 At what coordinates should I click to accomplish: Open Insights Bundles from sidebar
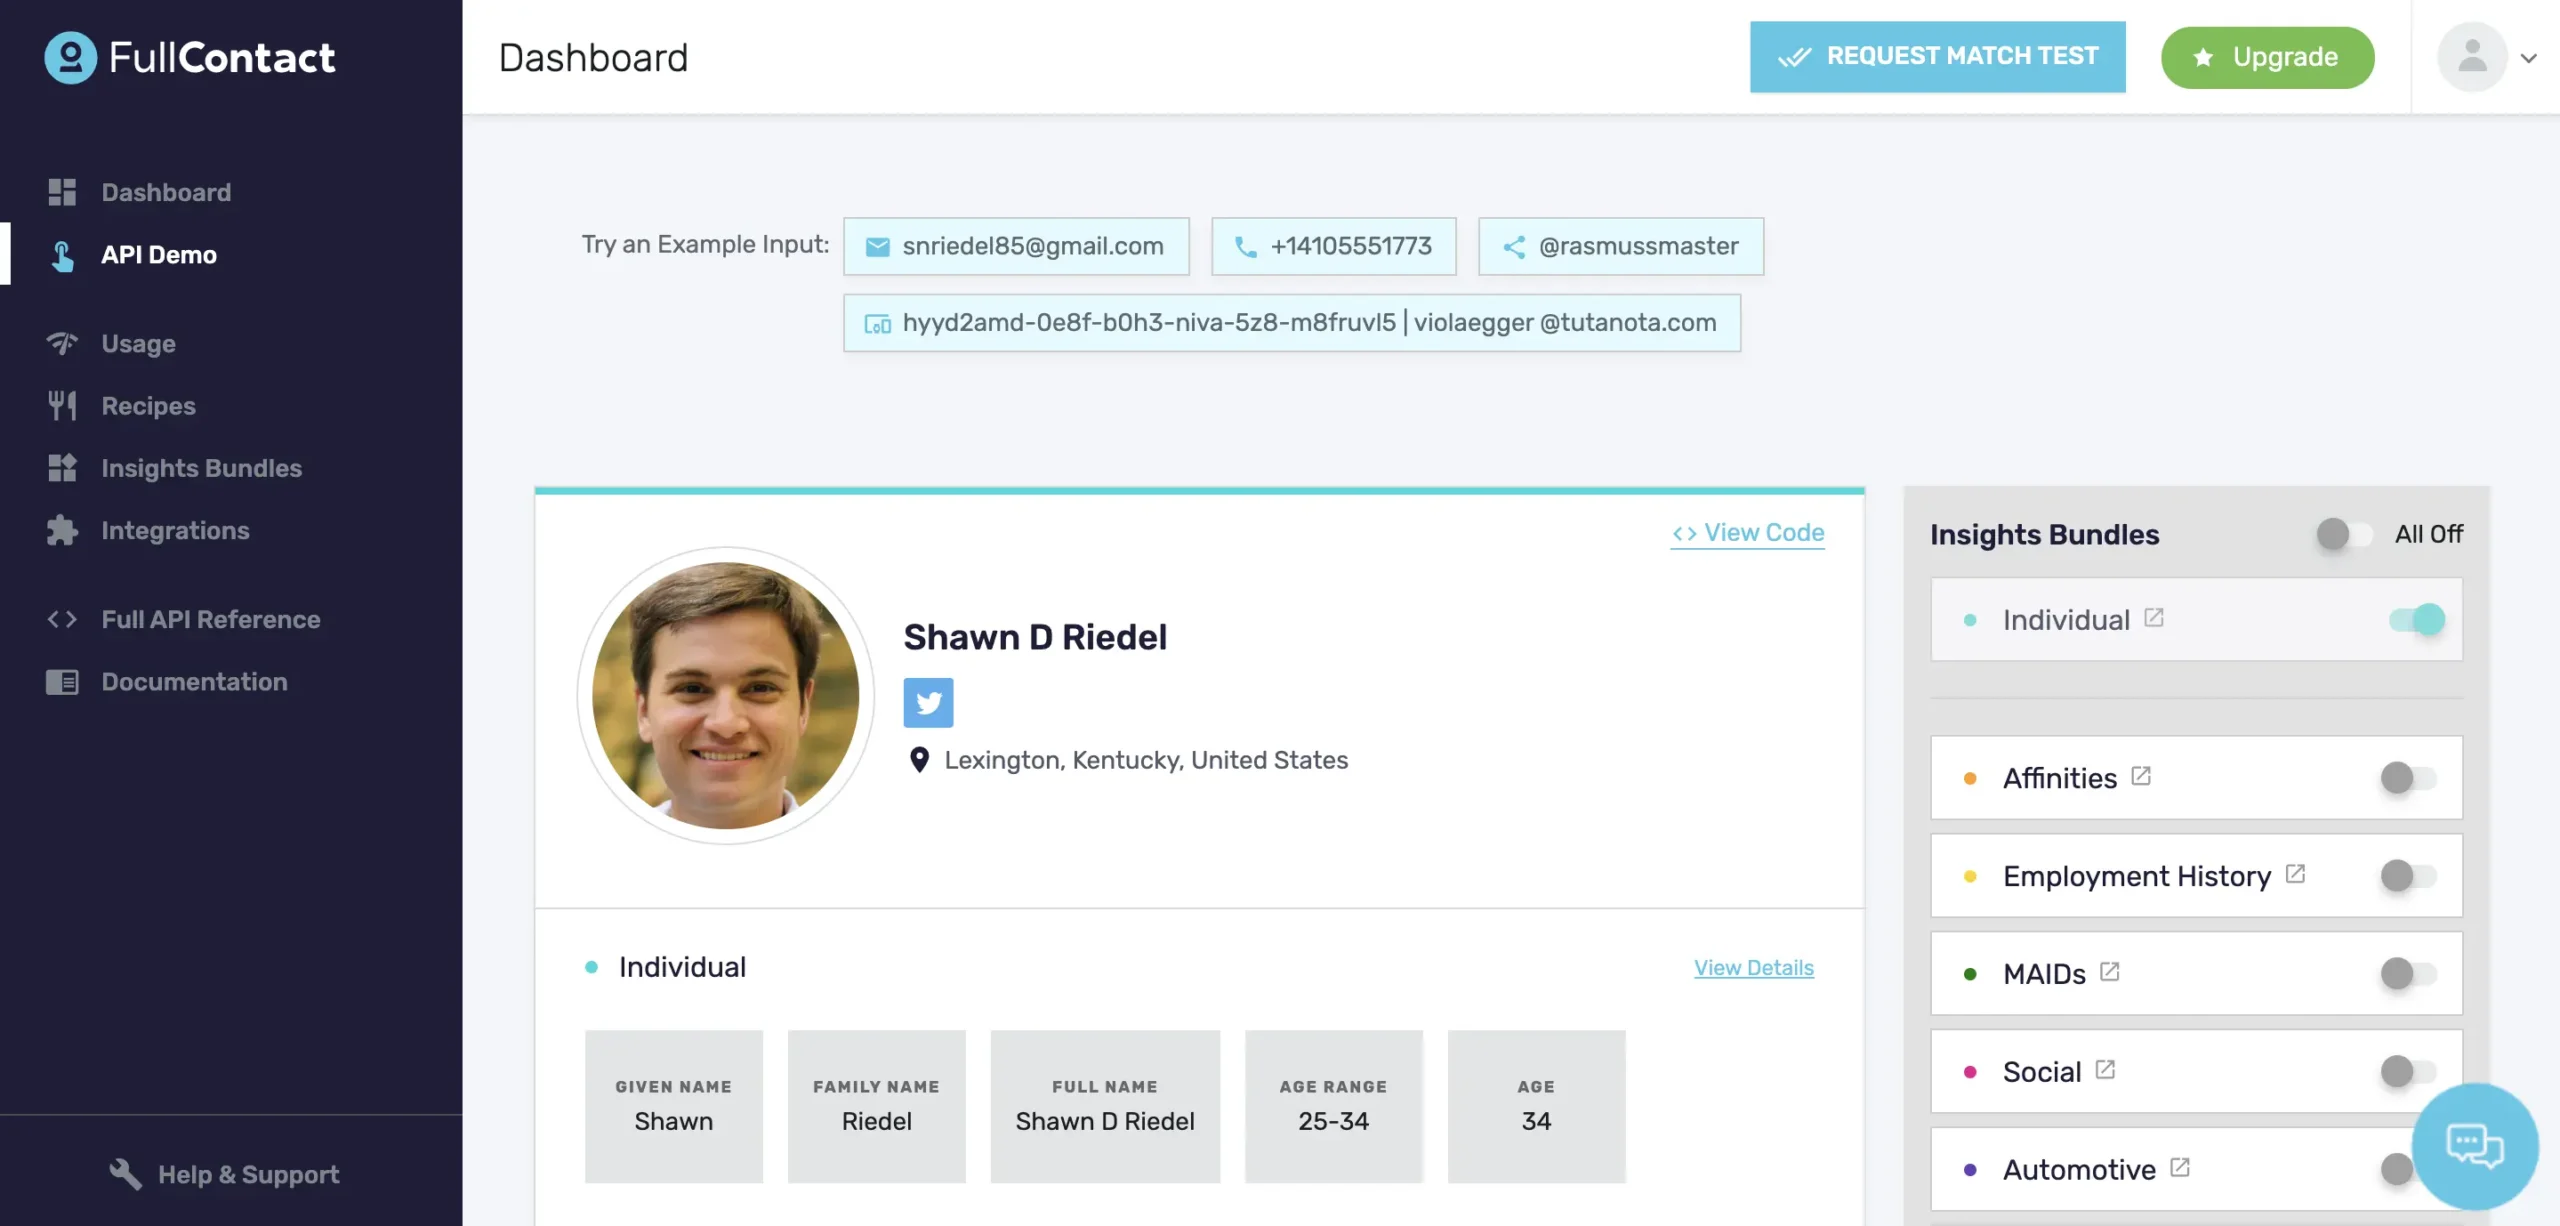201,468
